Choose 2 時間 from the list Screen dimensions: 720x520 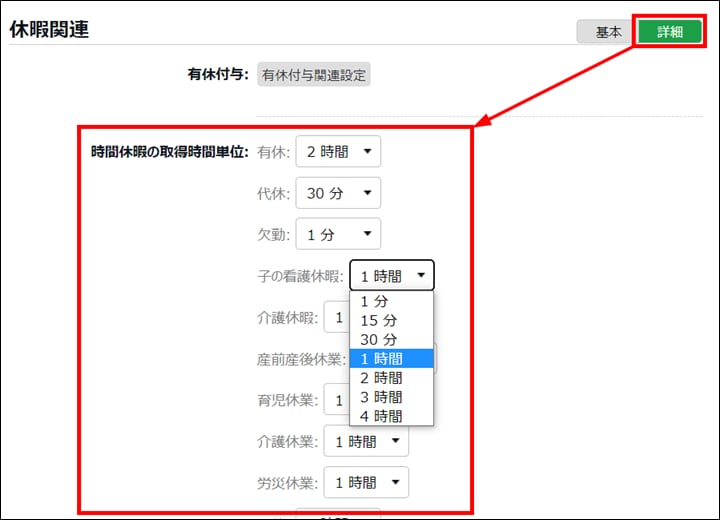[x=391, y=378]
